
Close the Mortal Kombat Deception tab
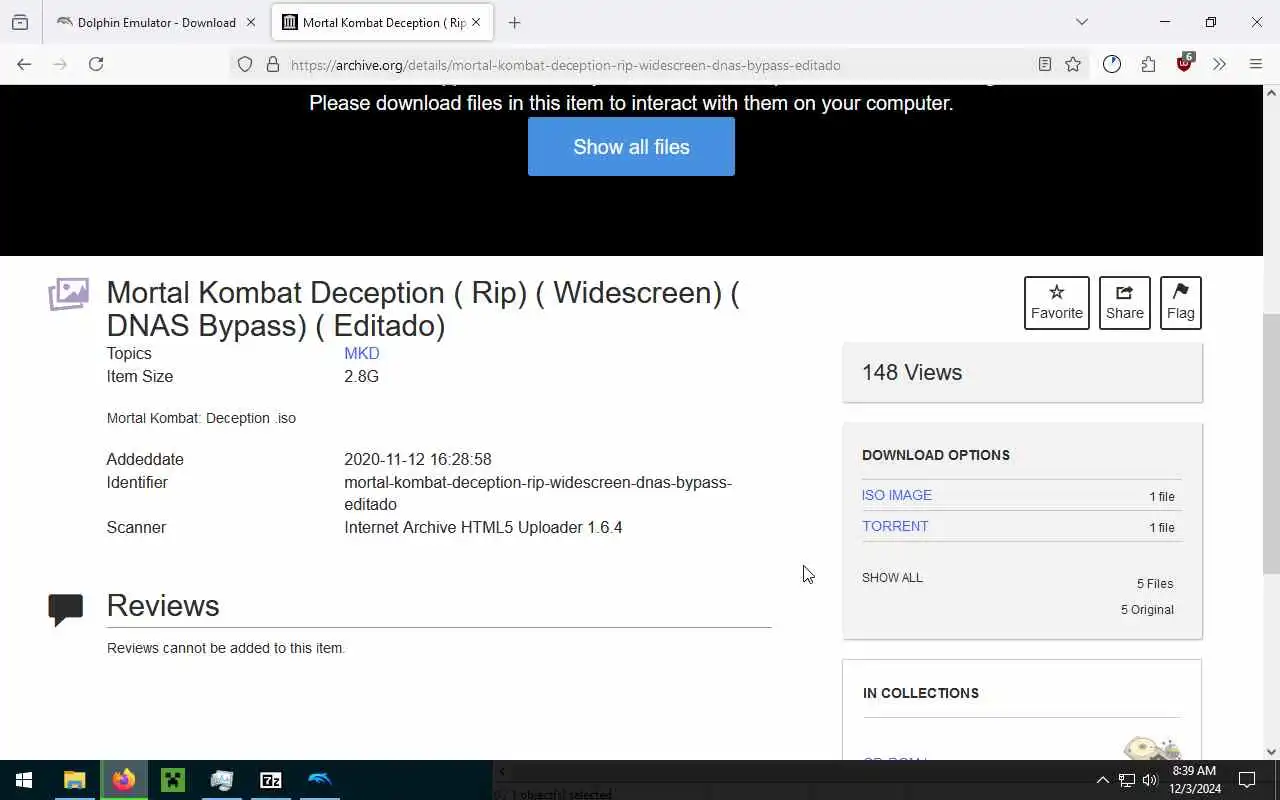[477, 22]
